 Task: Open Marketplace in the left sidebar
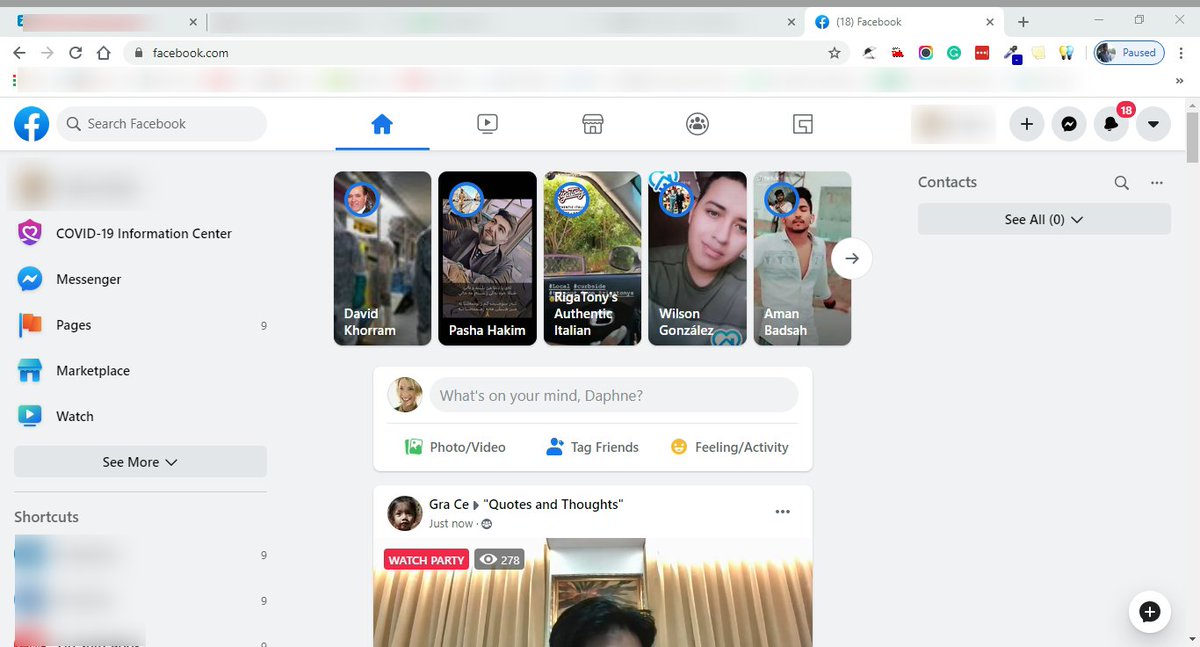coord(141,370)
